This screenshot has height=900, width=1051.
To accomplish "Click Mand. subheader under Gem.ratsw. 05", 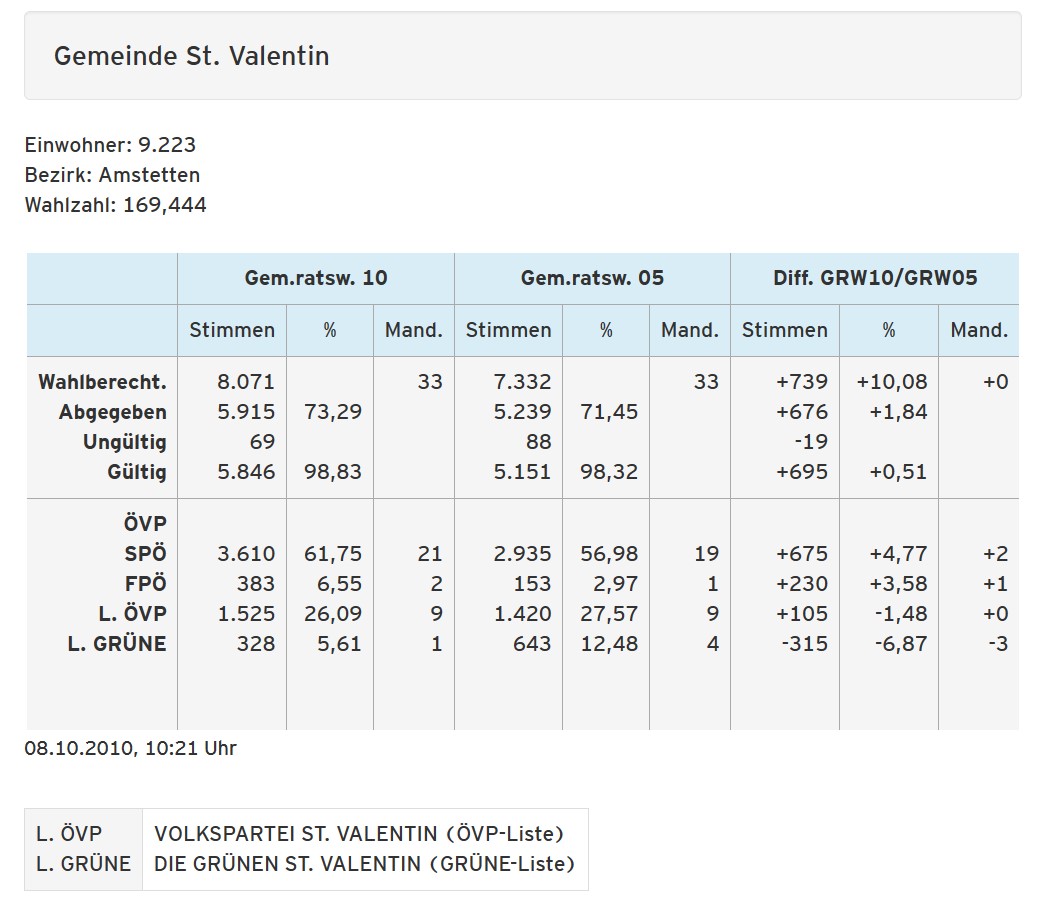I will (x=689, y=330).
